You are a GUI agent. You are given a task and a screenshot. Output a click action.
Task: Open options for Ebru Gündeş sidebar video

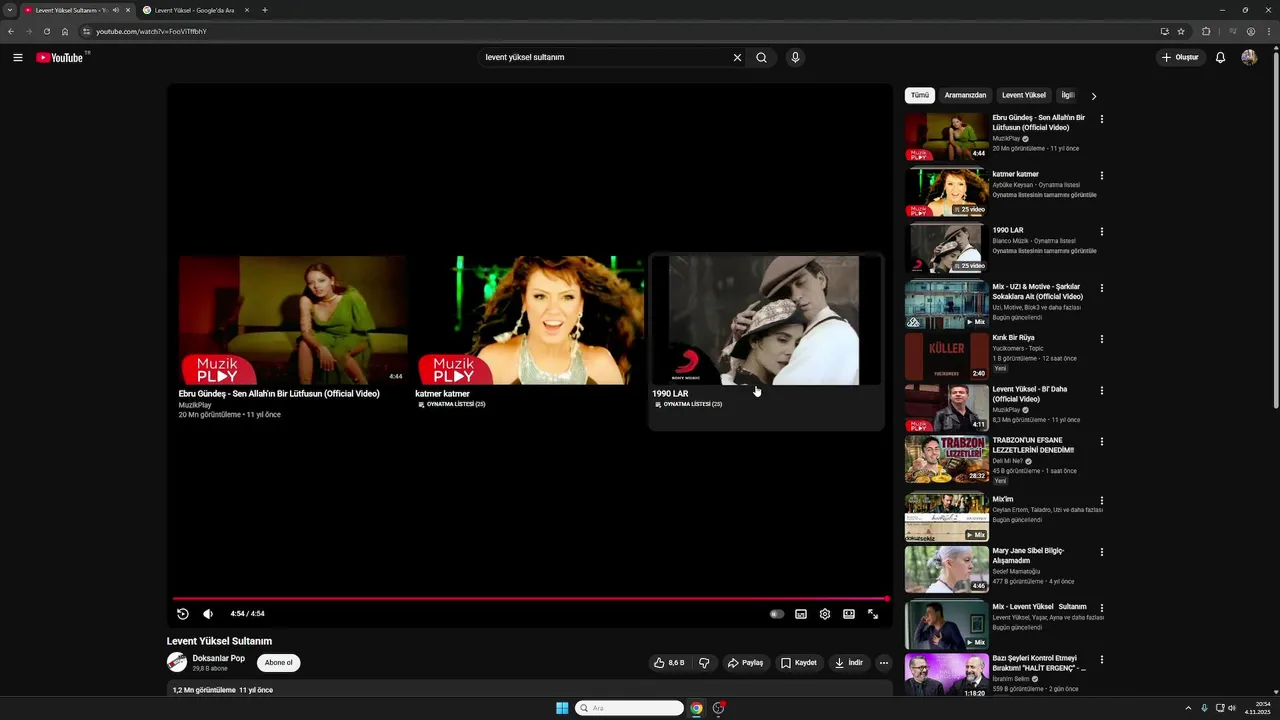(1102, 119)
